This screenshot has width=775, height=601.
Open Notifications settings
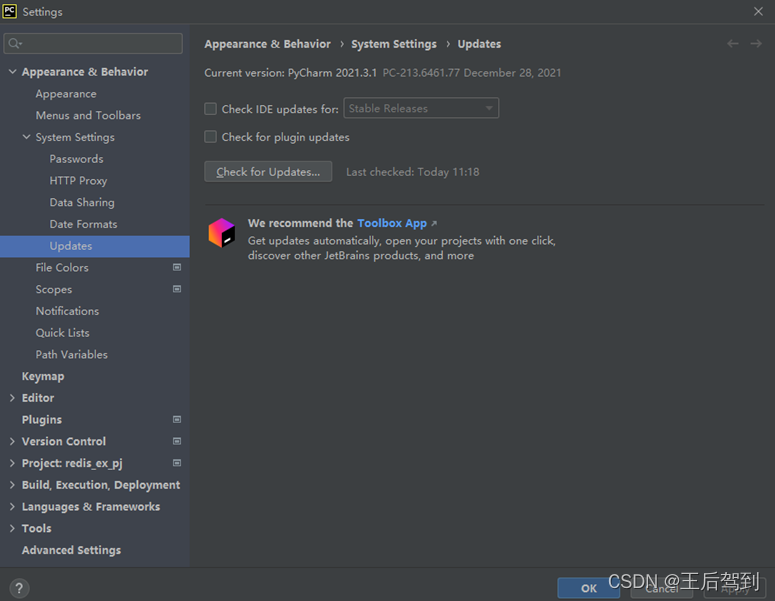pos(67,311)
